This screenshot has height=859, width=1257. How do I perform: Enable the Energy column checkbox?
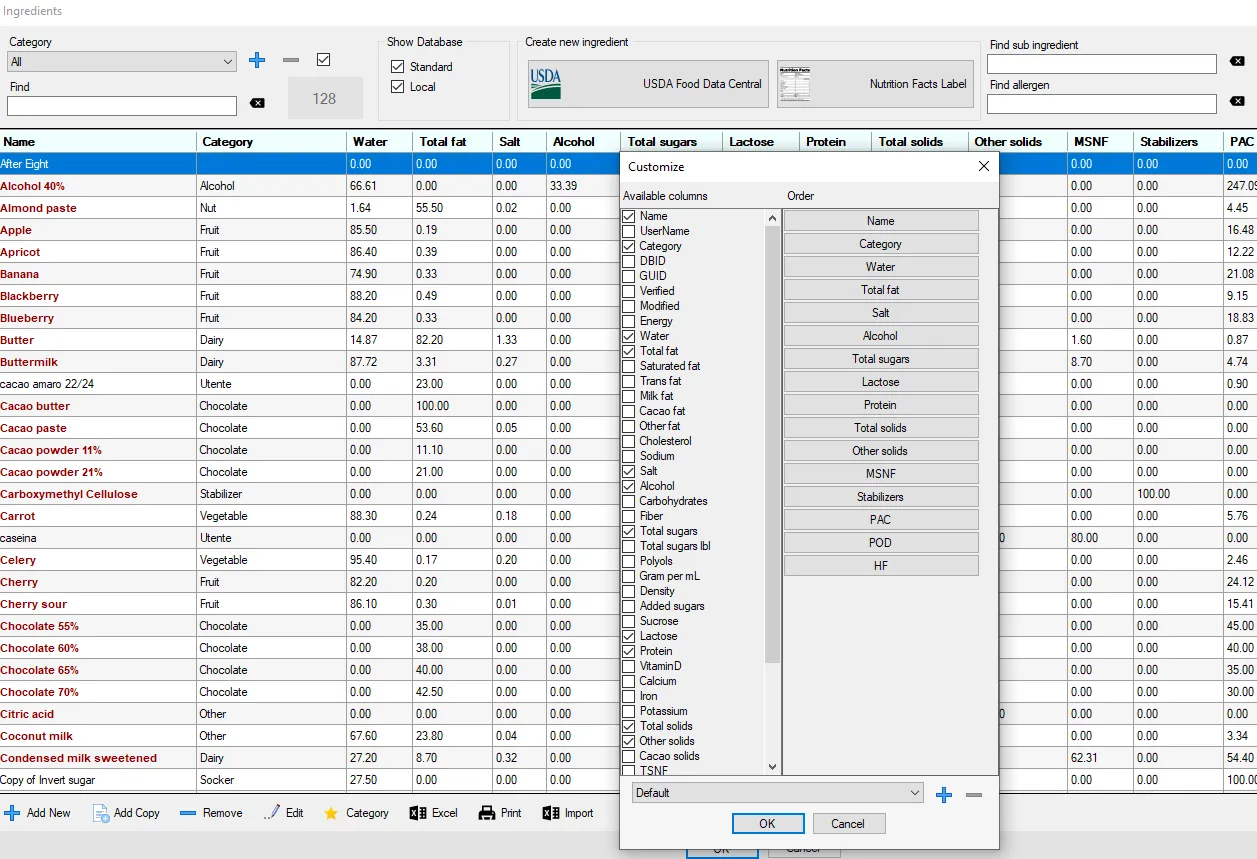(629, 321)
